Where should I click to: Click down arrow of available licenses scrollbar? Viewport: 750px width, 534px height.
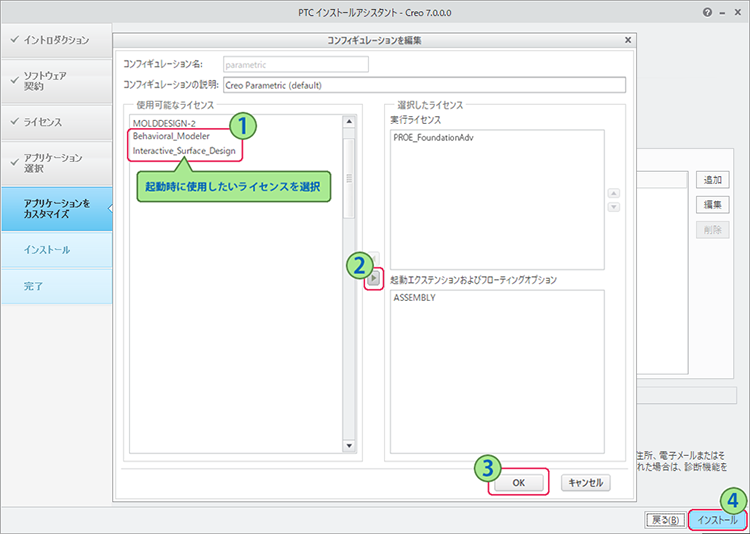349,446
